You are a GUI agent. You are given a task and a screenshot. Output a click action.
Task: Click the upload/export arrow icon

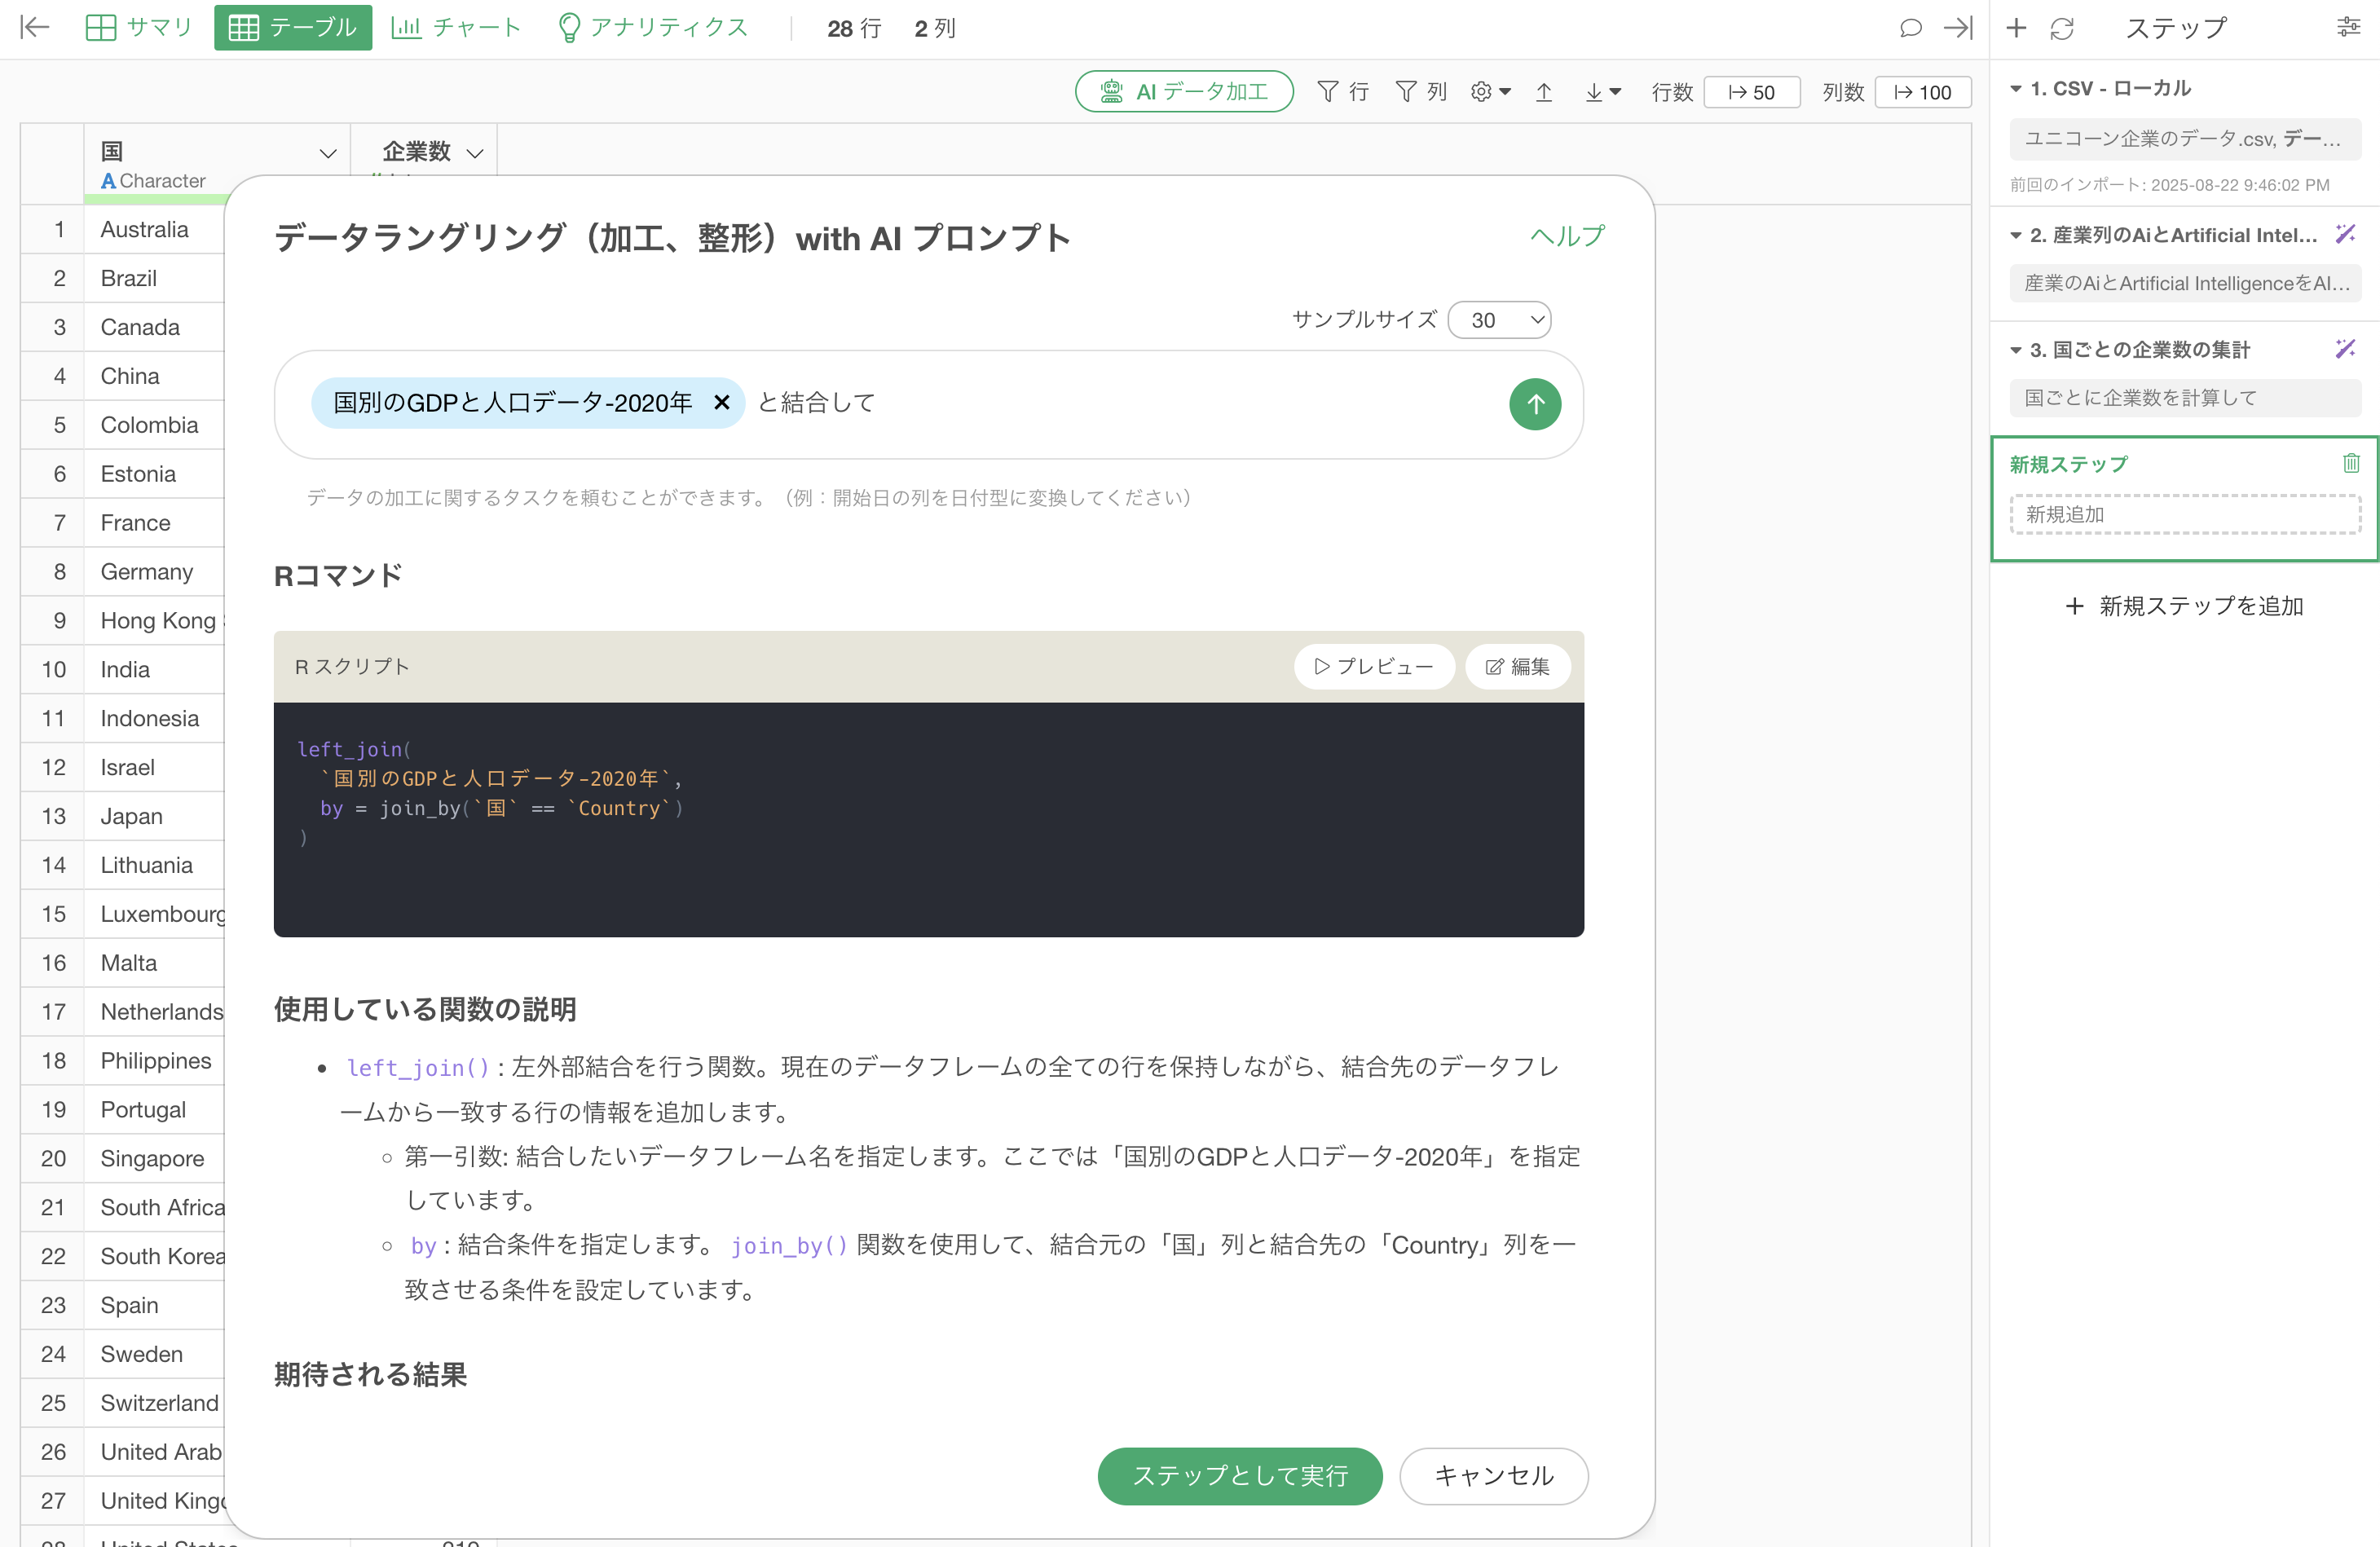coord(1544,91)
